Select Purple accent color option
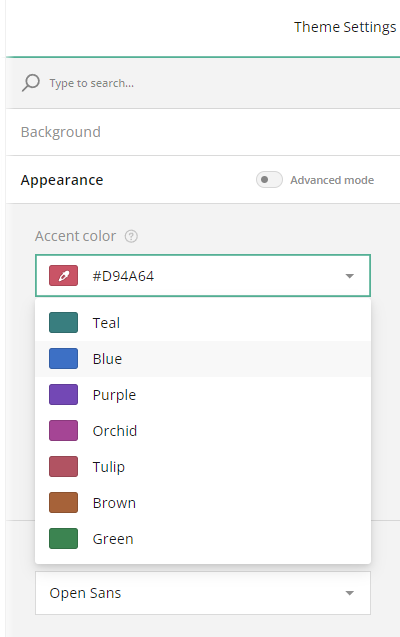The height and width of the screenshot is (637, 400). coord(203,395)
